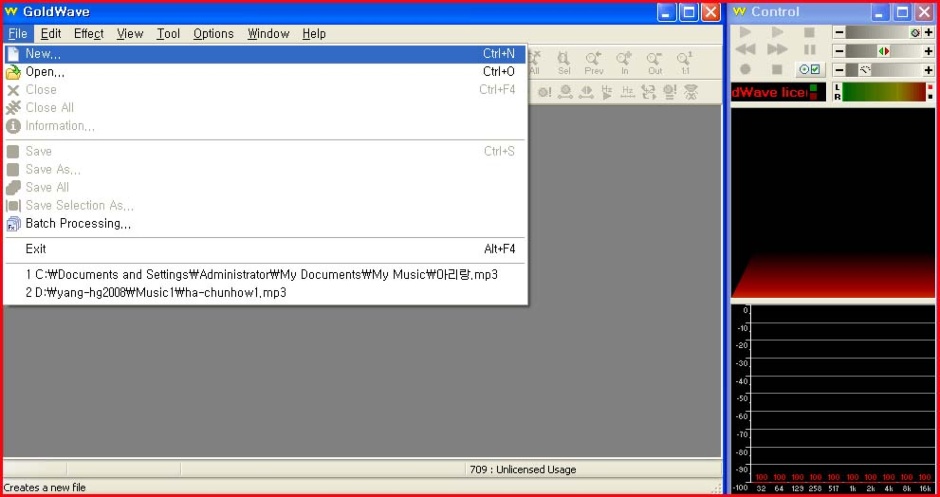
Task: Open recent file 아리랑.mp3
Action: point(265,275)
